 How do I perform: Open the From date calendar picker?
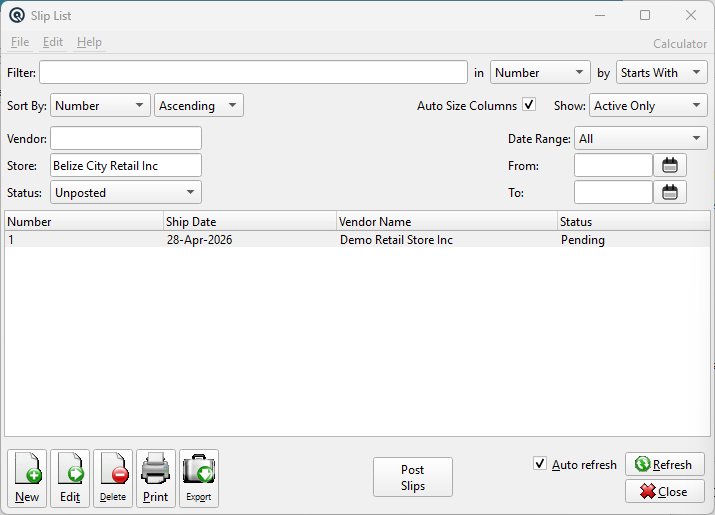point(669,166)
